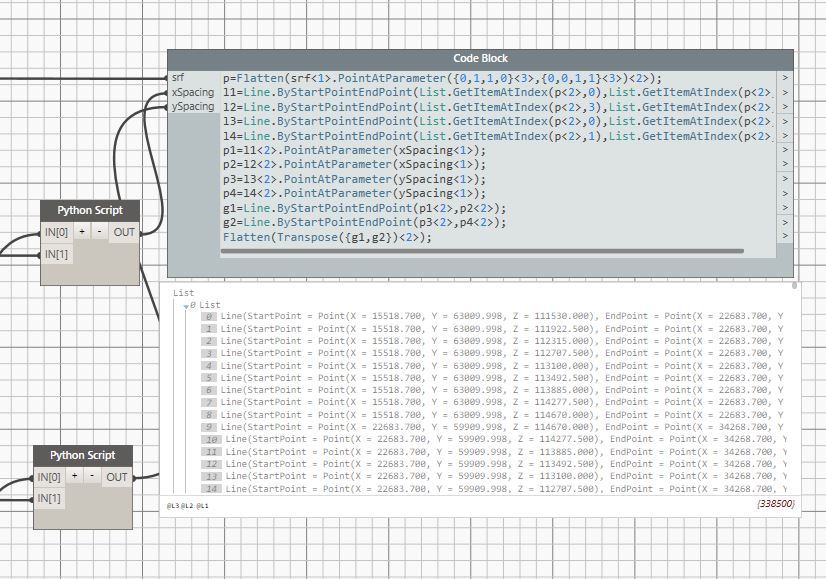
Task: Click output port arrow for the p= line
Action: click(784, 78)
